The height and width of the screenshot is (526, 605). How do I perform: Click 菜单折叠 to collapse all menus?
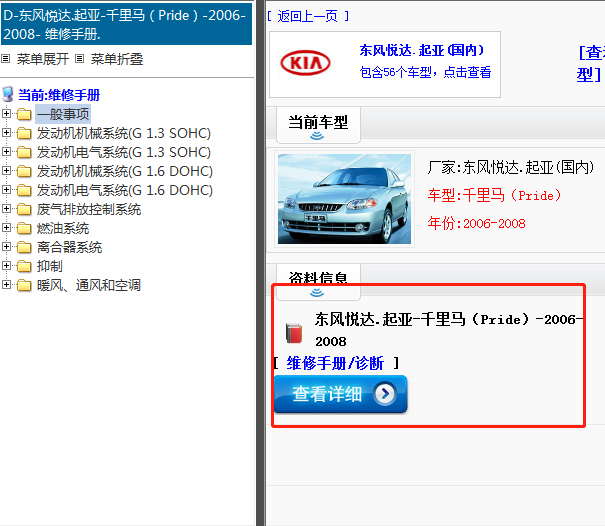coord(117,59)
